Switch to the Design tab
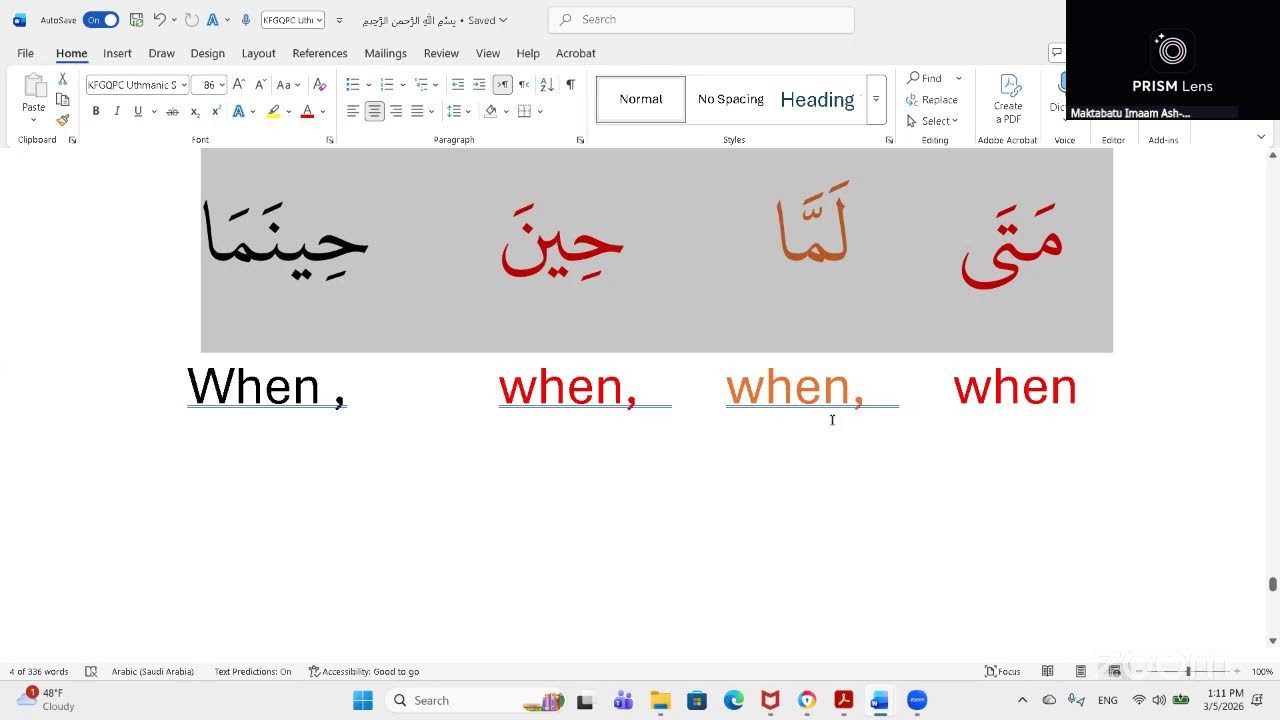Viewport: 1280px width, 720px height. [x=208, y=53]
